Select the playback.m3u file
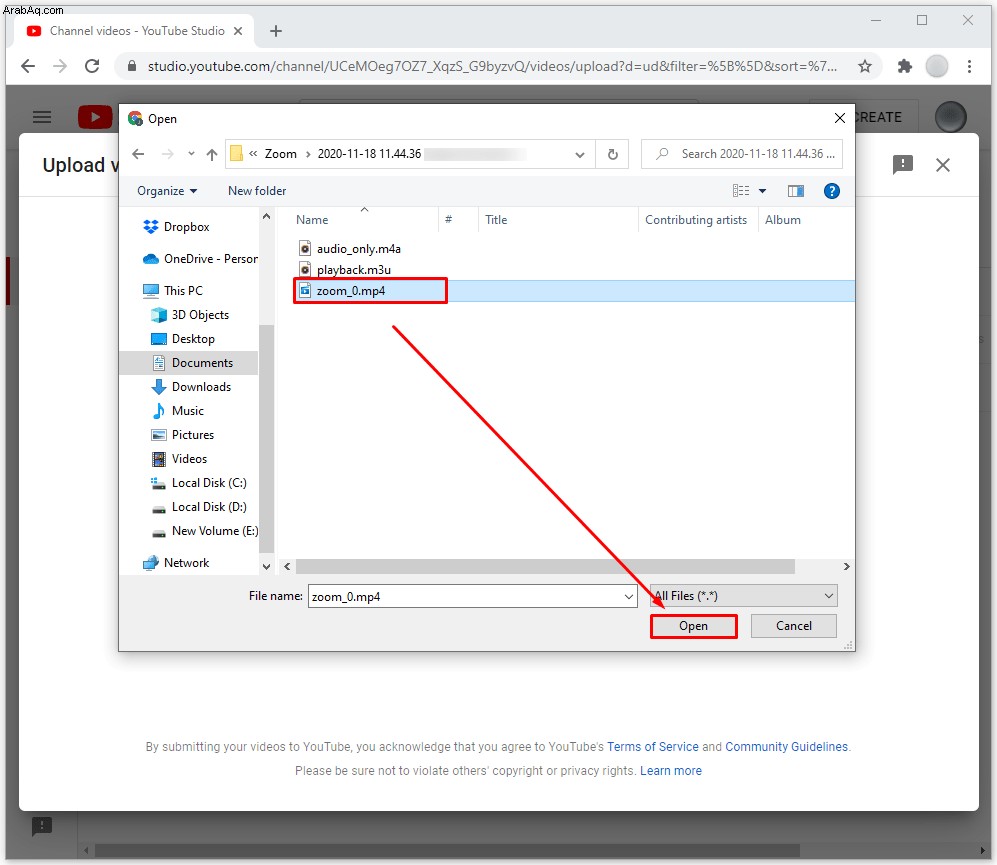This screenshot has height=865, width=997. pos(353,270)
